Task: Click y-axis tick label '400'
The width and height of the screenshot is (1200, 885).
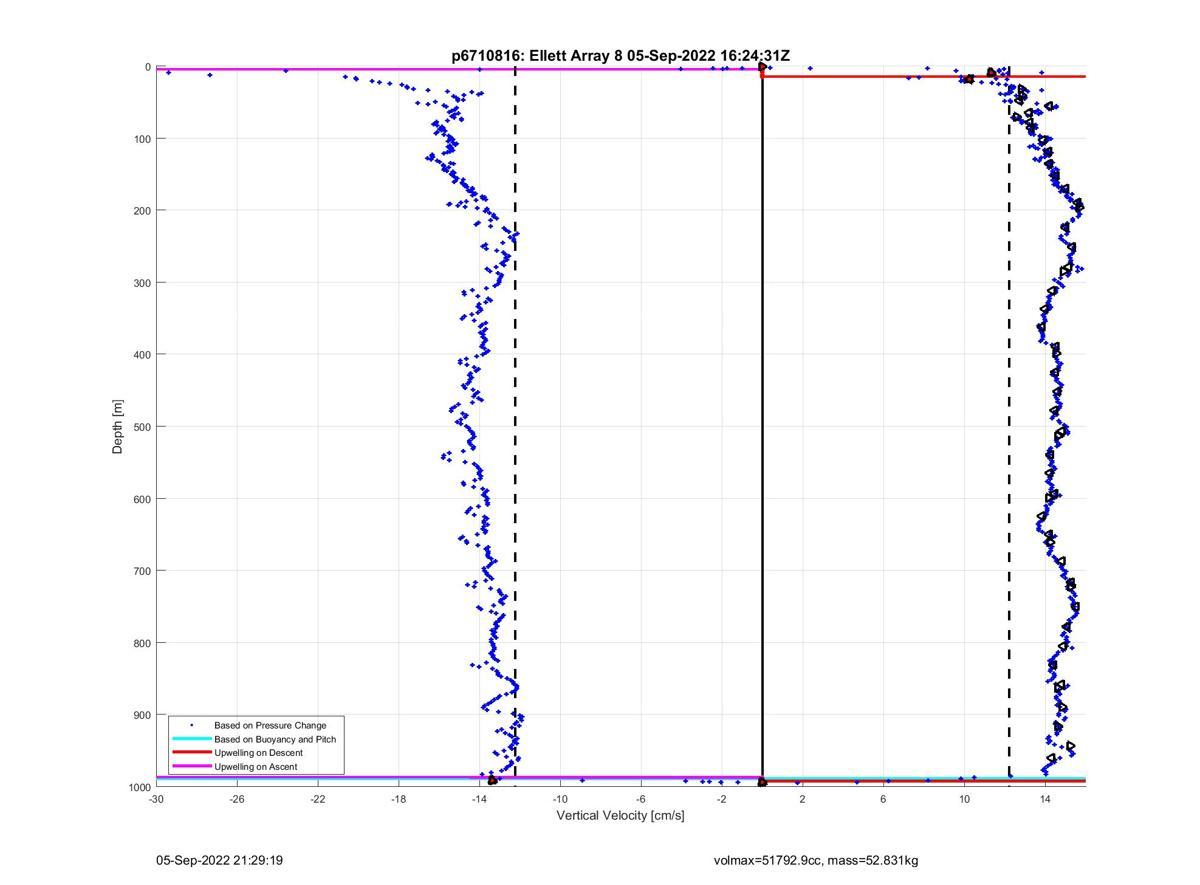Action: click(142, 355)
